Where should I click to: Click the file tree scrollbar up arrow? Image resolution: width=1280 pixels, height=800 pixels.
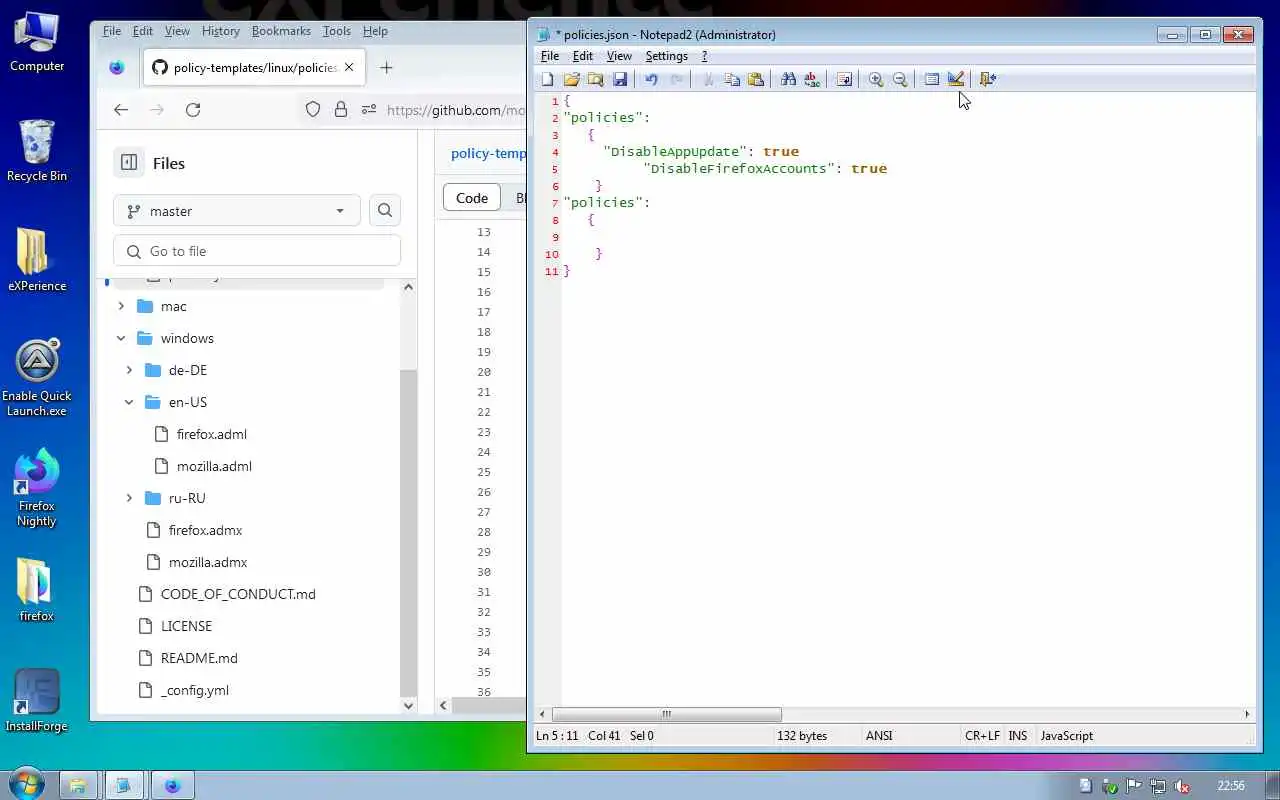coord(408,287)
